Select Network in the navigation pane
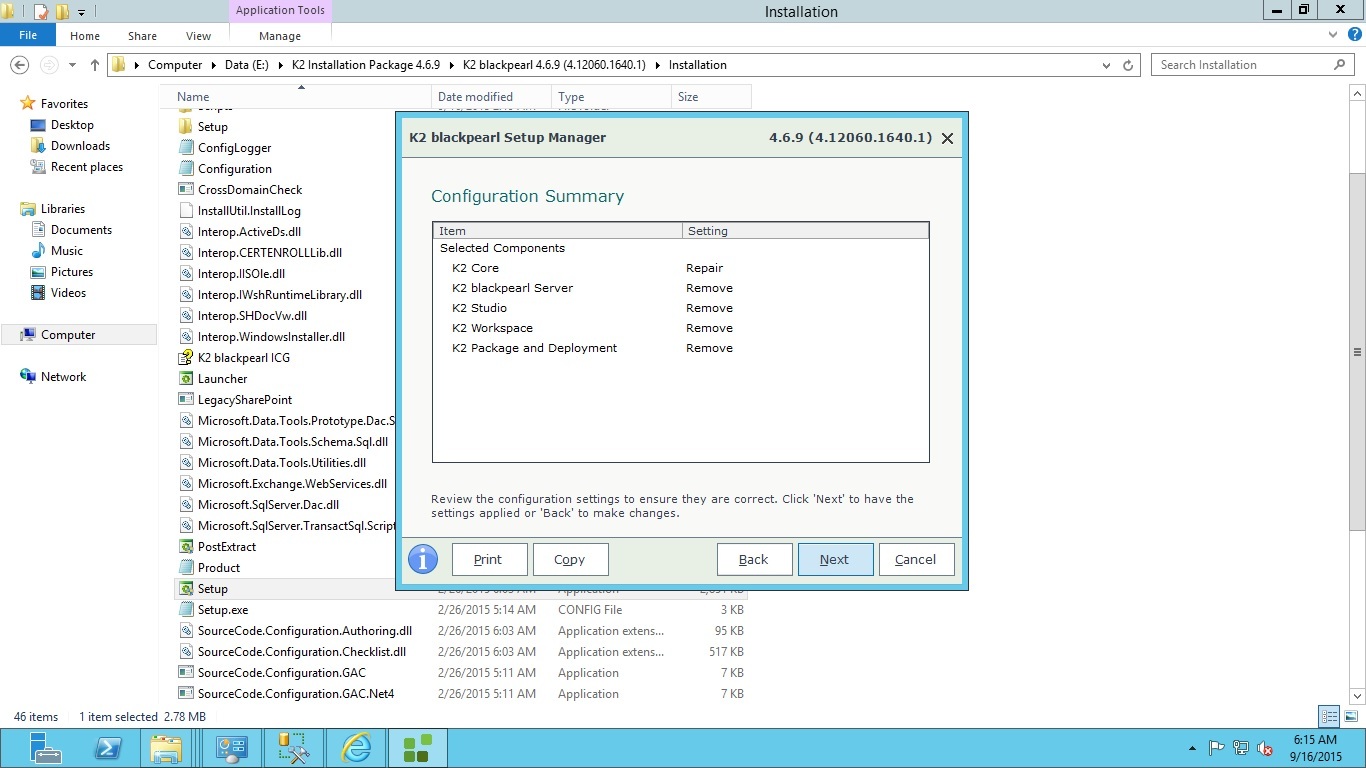Image resolution: width=1366 pixels, height=768 pixels. pyautogui.click(x=63, y=377)
